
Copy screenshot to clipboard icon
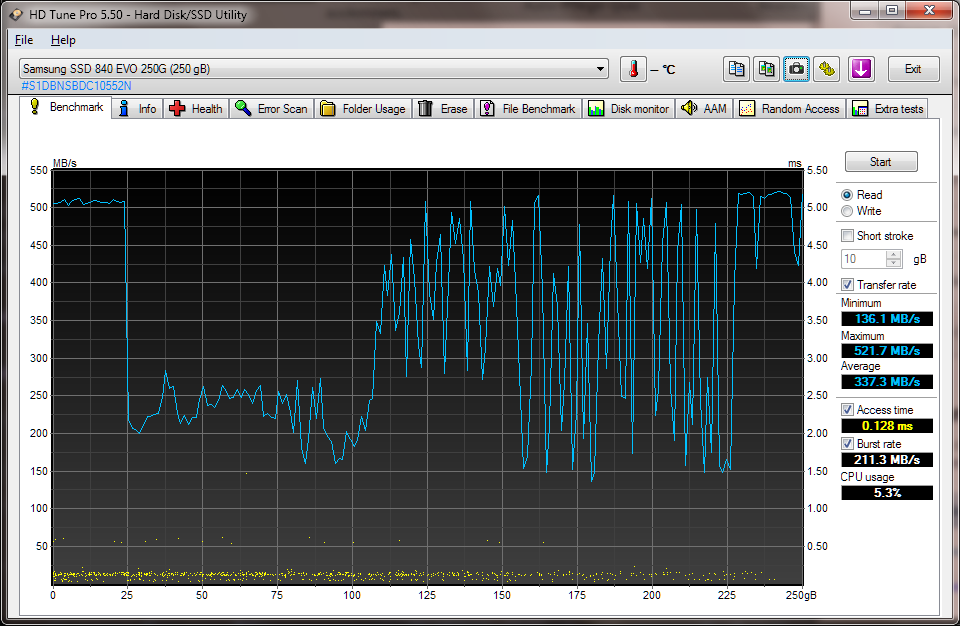coord(767,69)
